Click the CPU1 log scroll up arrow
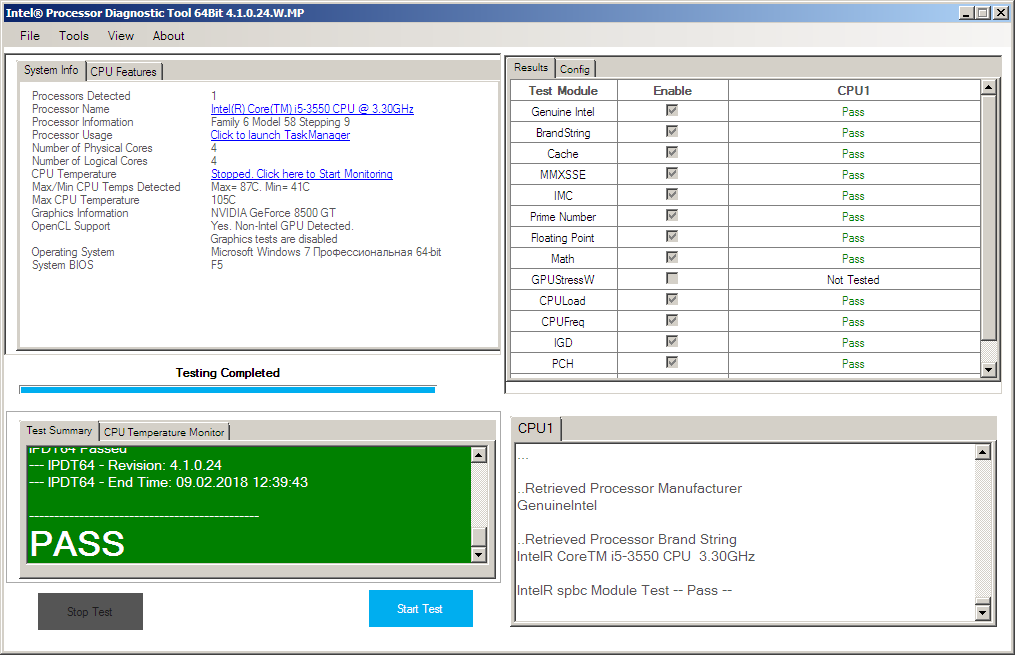 coord(983,452)
